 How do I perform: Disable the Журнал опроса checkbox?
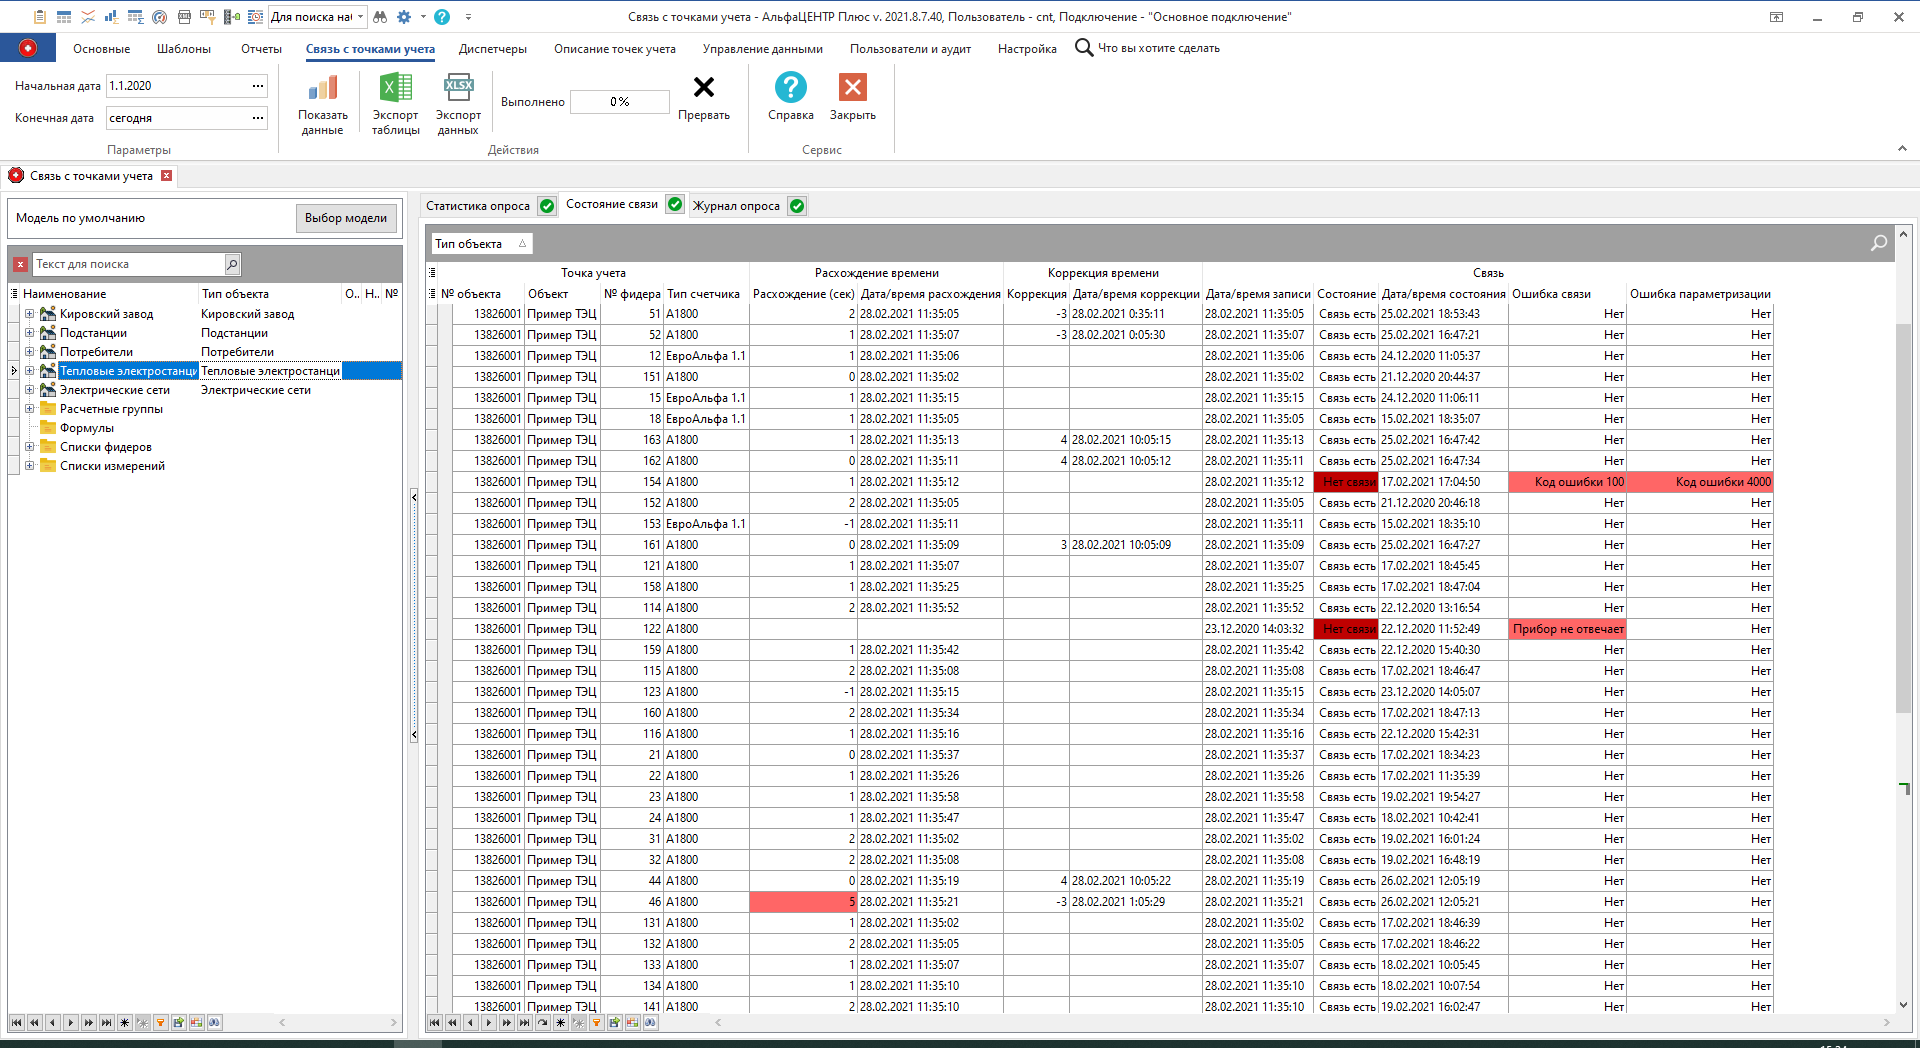[796, 205]
